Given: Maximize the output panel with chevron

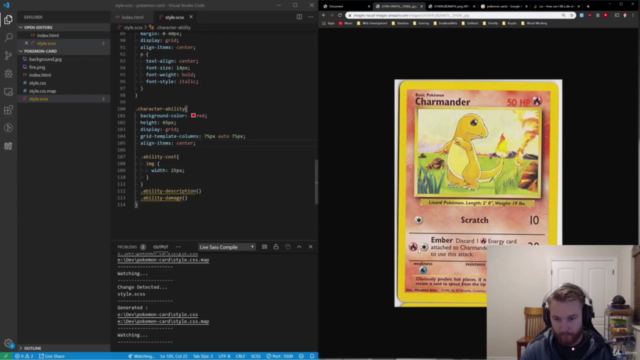Looking at the screenshot, I should 299,247.
